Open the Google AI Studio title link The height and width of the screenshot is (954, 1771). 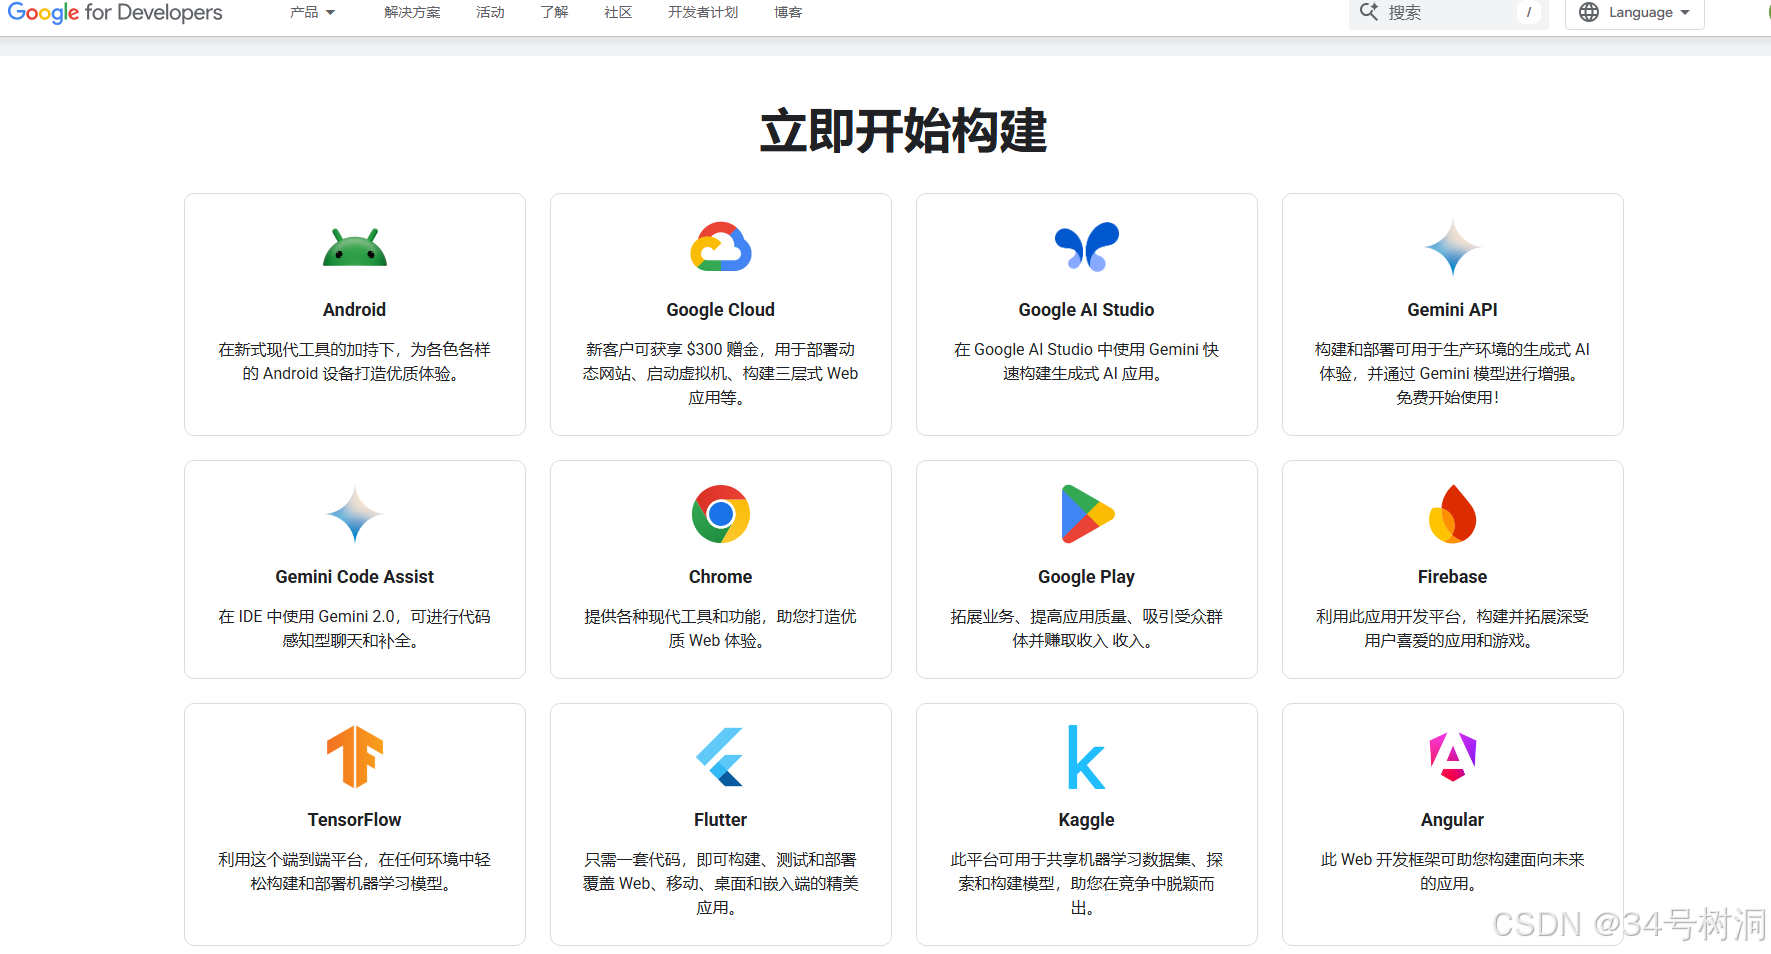pos(1086,310)
